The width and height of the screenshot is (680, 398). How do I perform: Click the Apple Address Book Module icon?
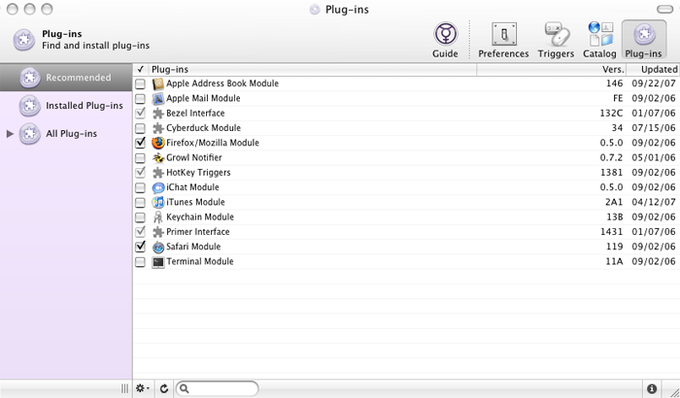point(158,84)
